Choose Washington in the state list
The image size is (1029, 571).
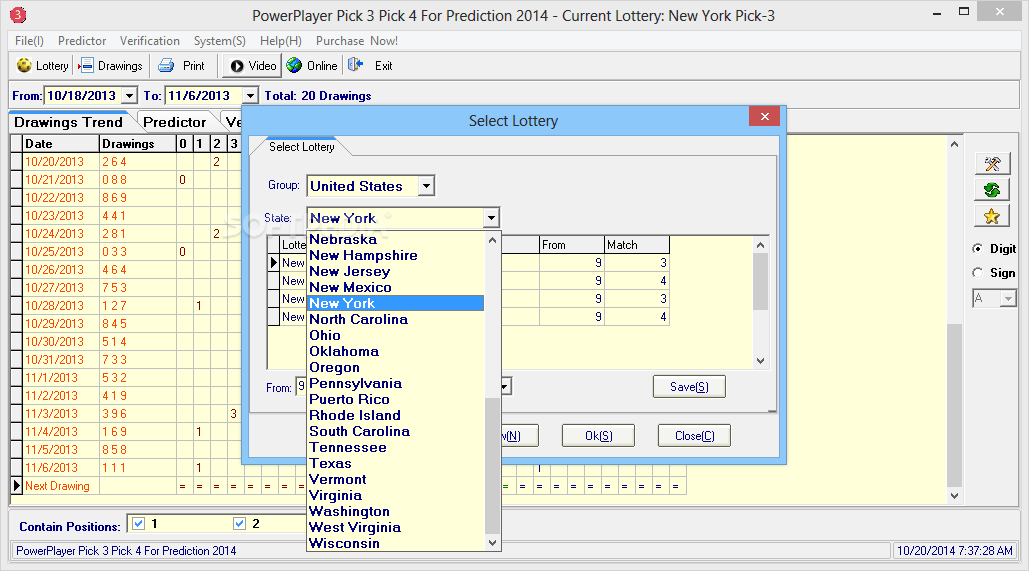[396, 511]
